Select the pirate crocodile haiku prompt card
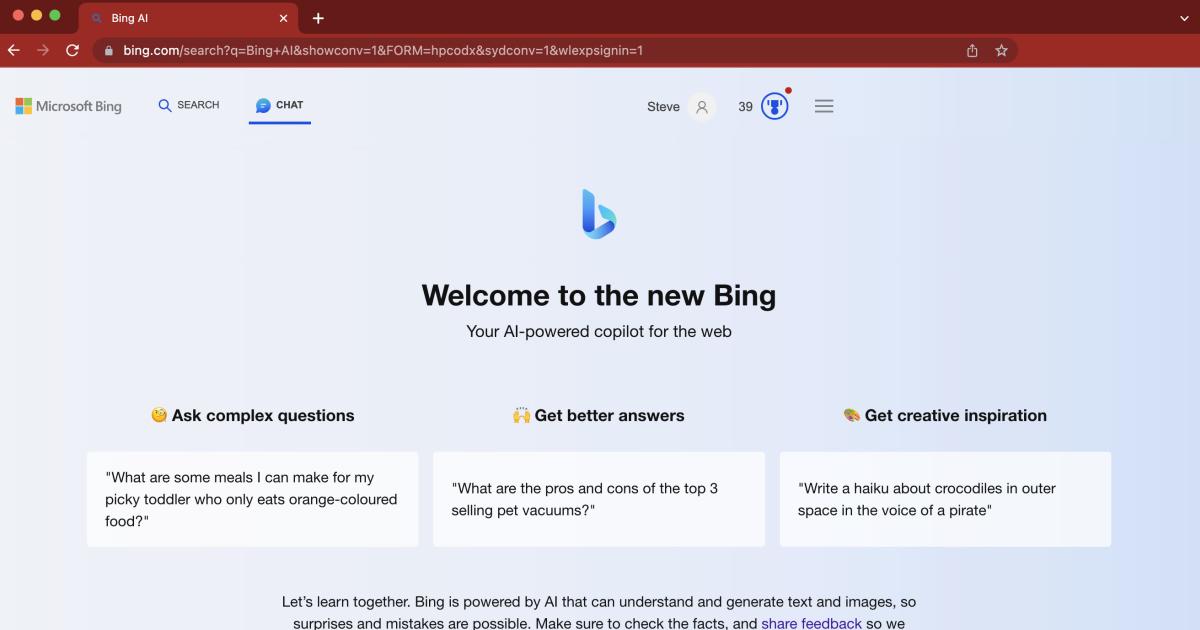This screenshot has width=1200, height=630. click(x=945, y=498)
